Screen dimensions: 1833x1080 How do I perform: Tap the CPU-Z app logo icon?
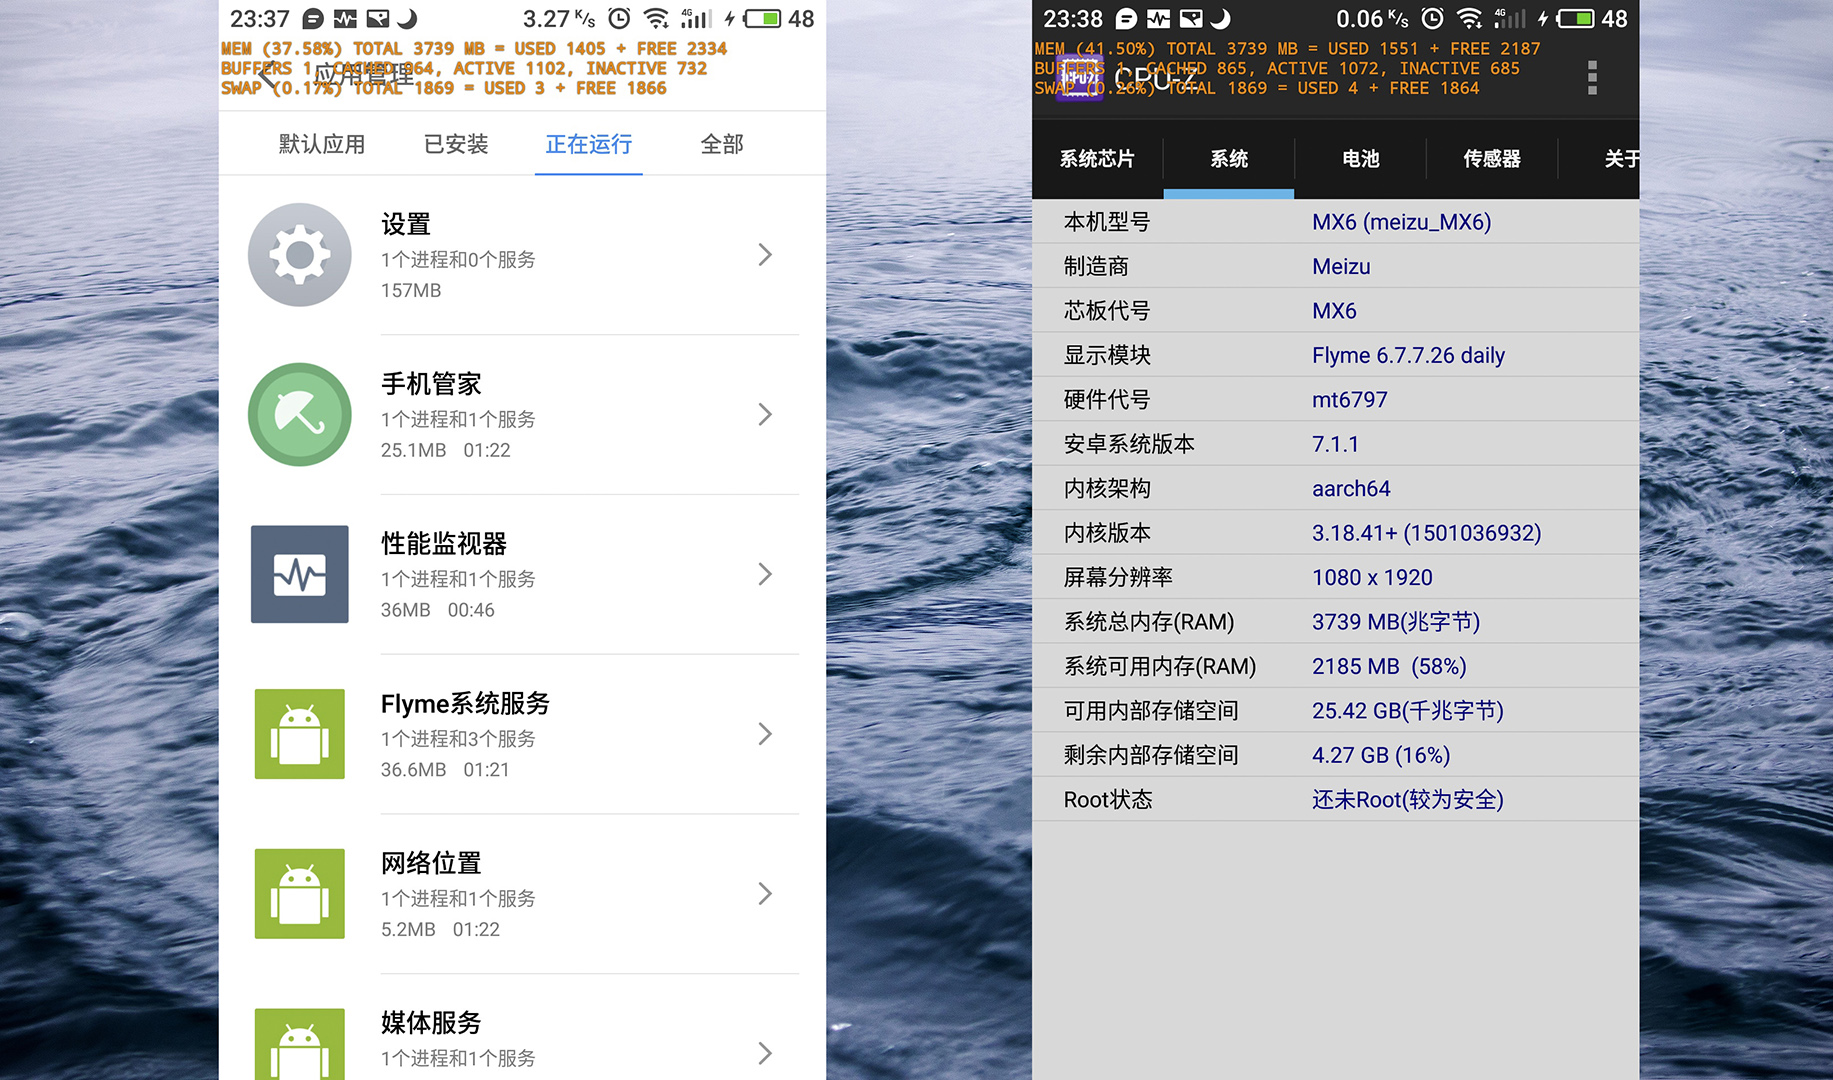[x=1078, y=76]
